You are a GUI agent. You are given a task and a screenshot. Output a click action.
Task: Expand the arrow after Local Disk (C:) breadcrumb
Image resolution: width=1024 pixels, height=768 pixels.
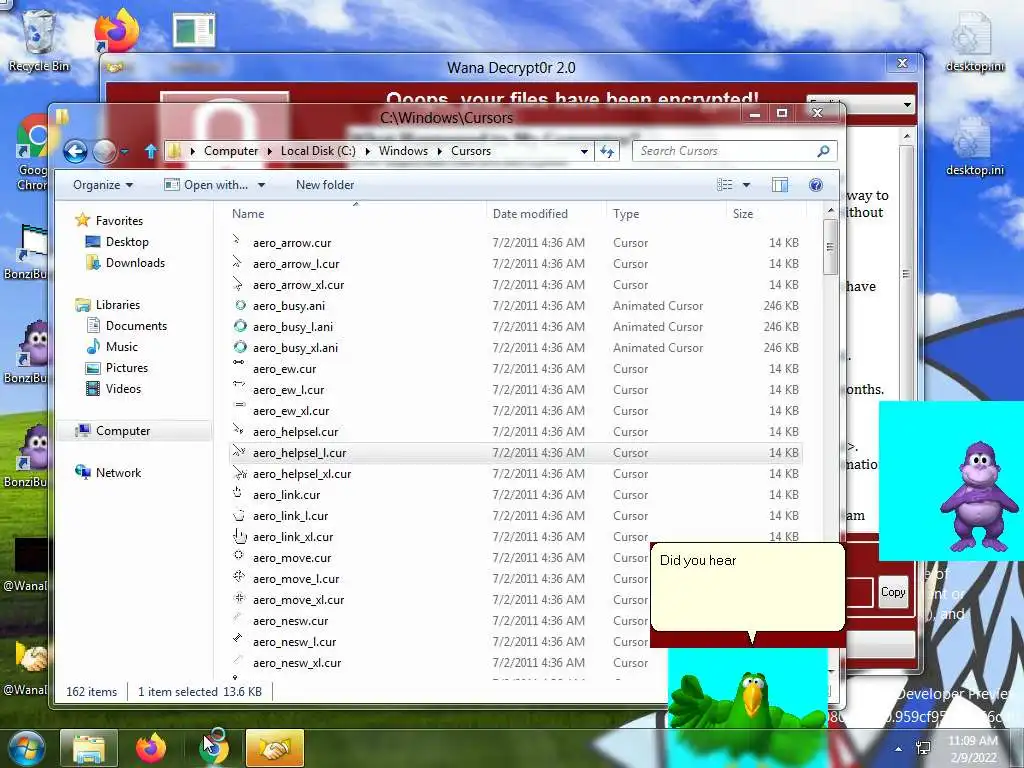(367, 152)
